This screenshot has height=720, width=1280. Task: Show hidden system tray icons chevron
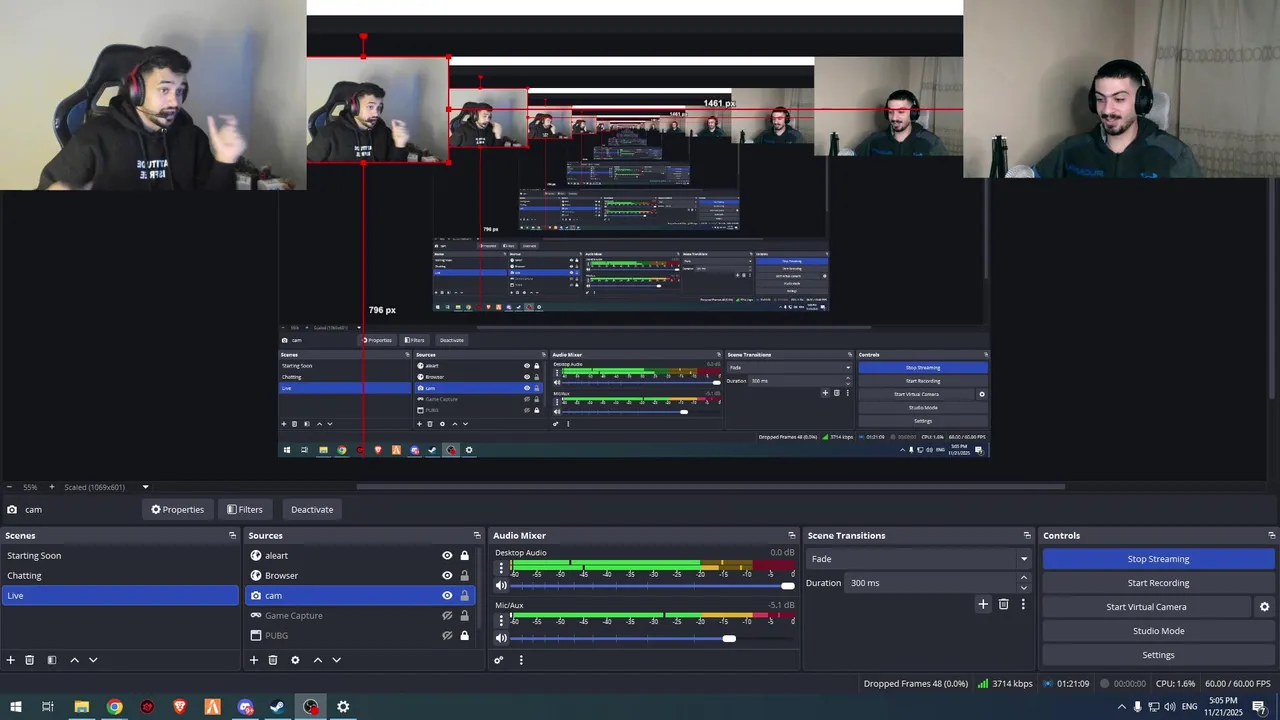click(x=1121, y=707)
